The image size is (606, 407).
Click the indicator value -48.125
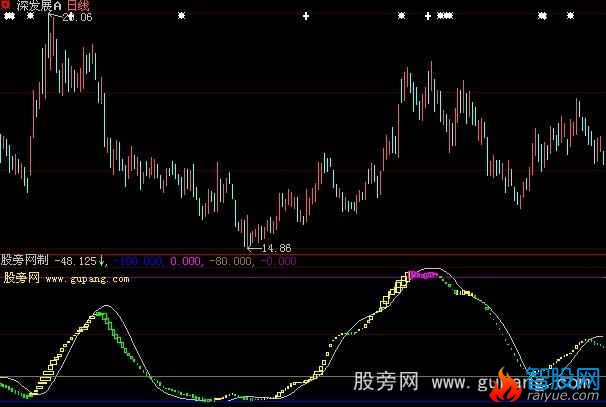(x=75, y=261)
